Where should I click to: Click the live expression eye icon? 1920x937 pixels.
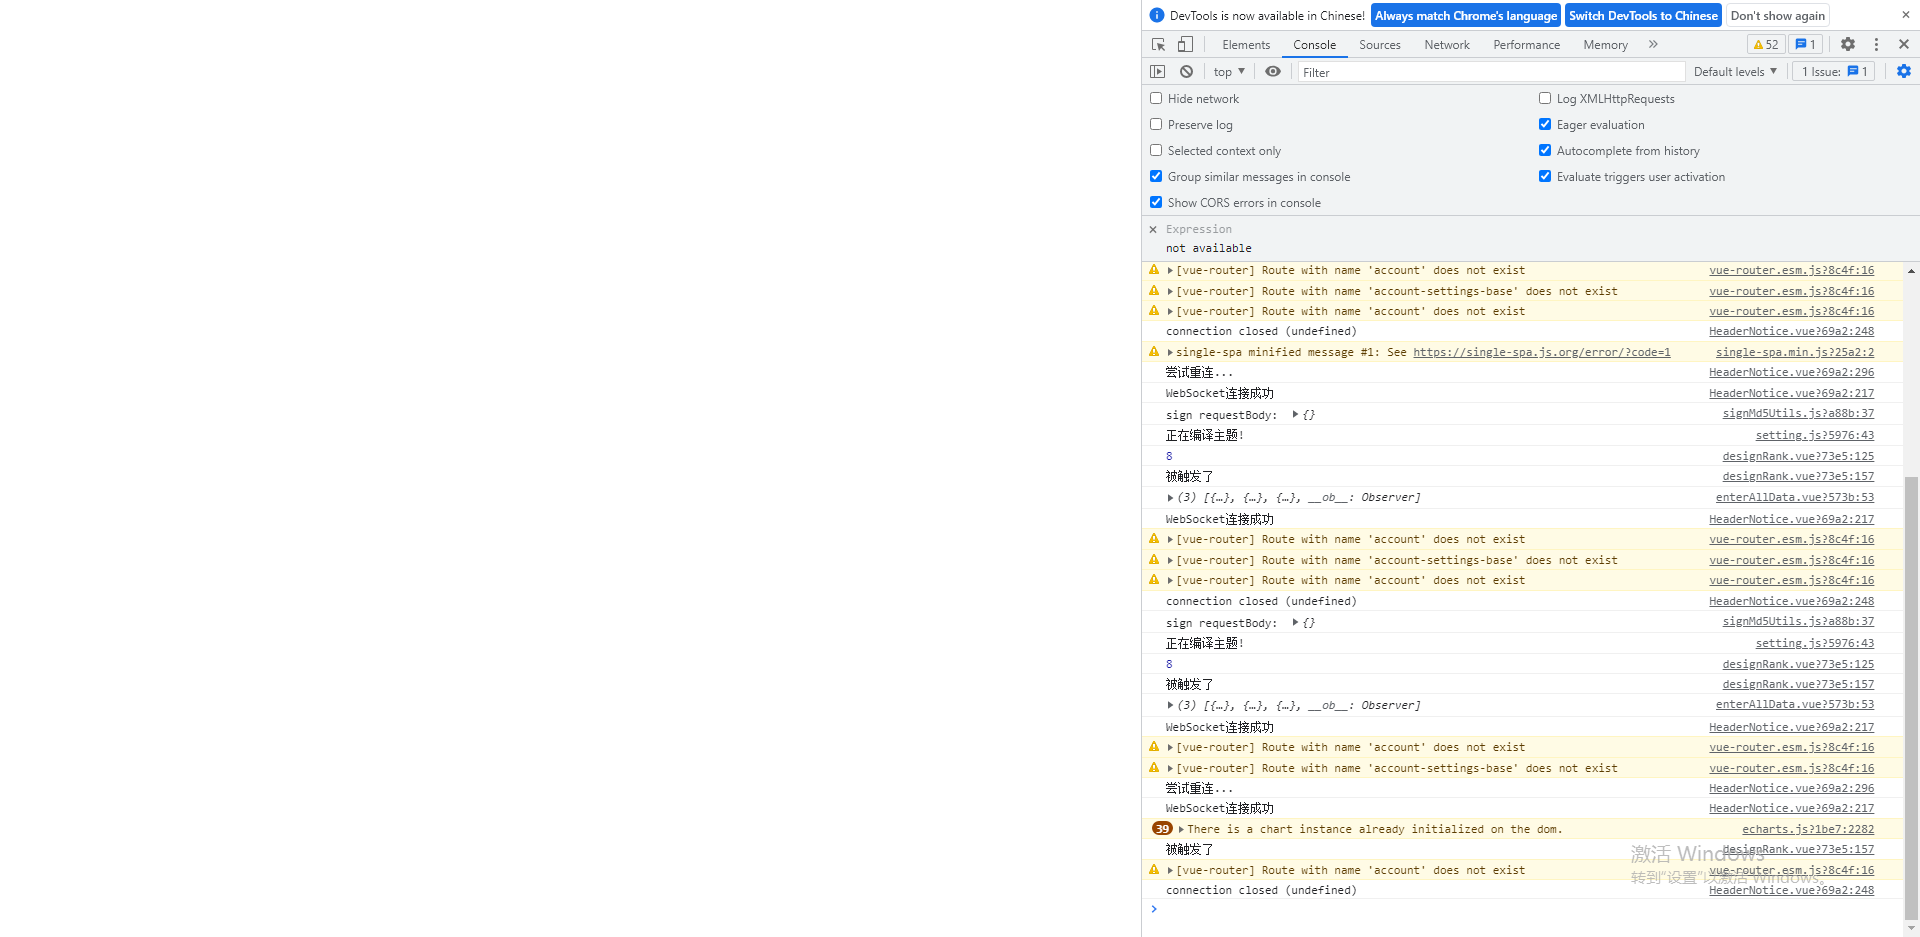pos(1272,71)
